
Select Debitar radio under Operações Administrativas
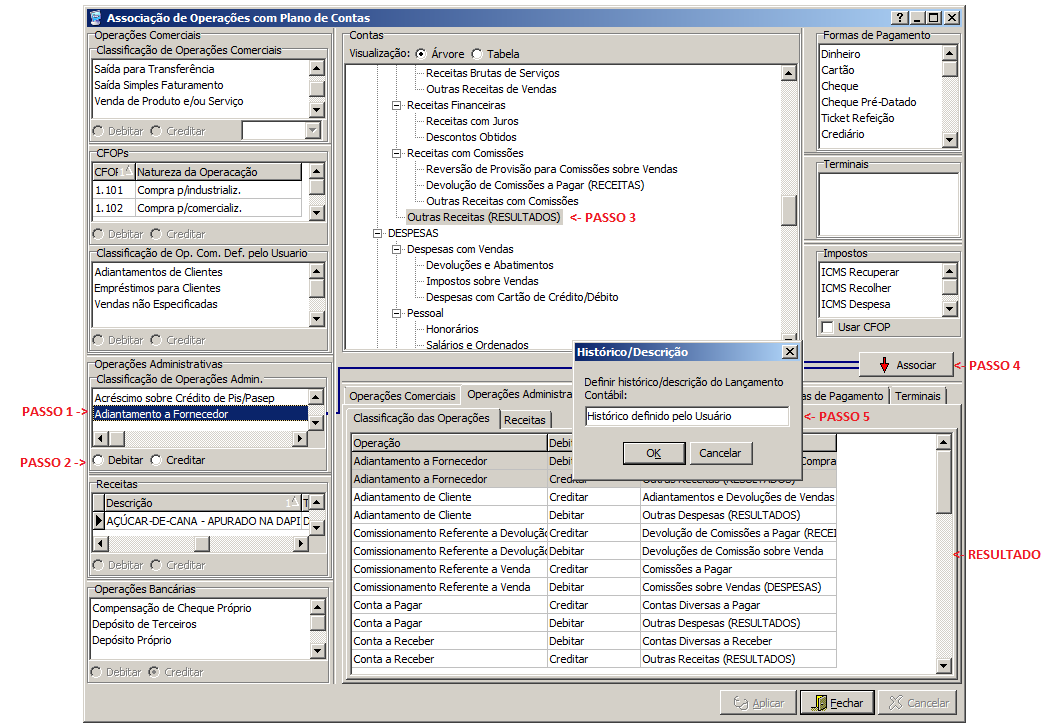click(98, 460)
